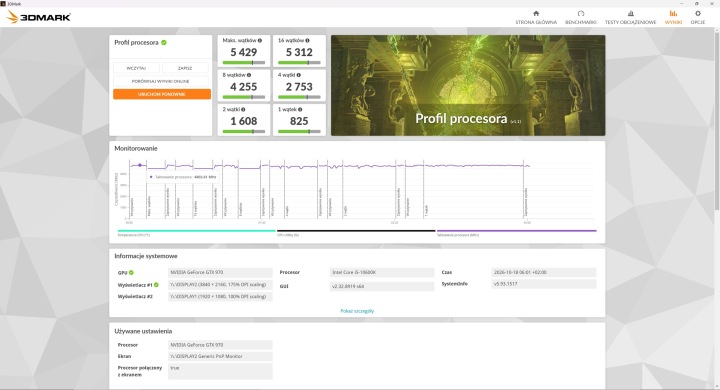Click the green checkmark next to GPU

pos(131,272)
